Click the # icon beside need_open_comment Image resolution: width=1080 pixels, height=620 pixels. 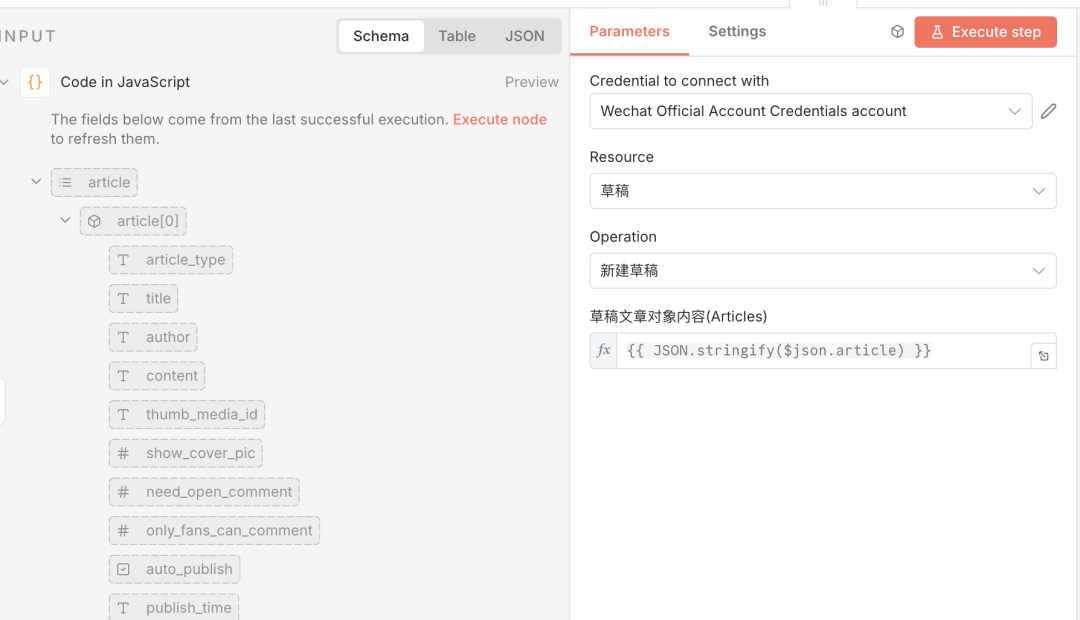(x=124, y=492)
